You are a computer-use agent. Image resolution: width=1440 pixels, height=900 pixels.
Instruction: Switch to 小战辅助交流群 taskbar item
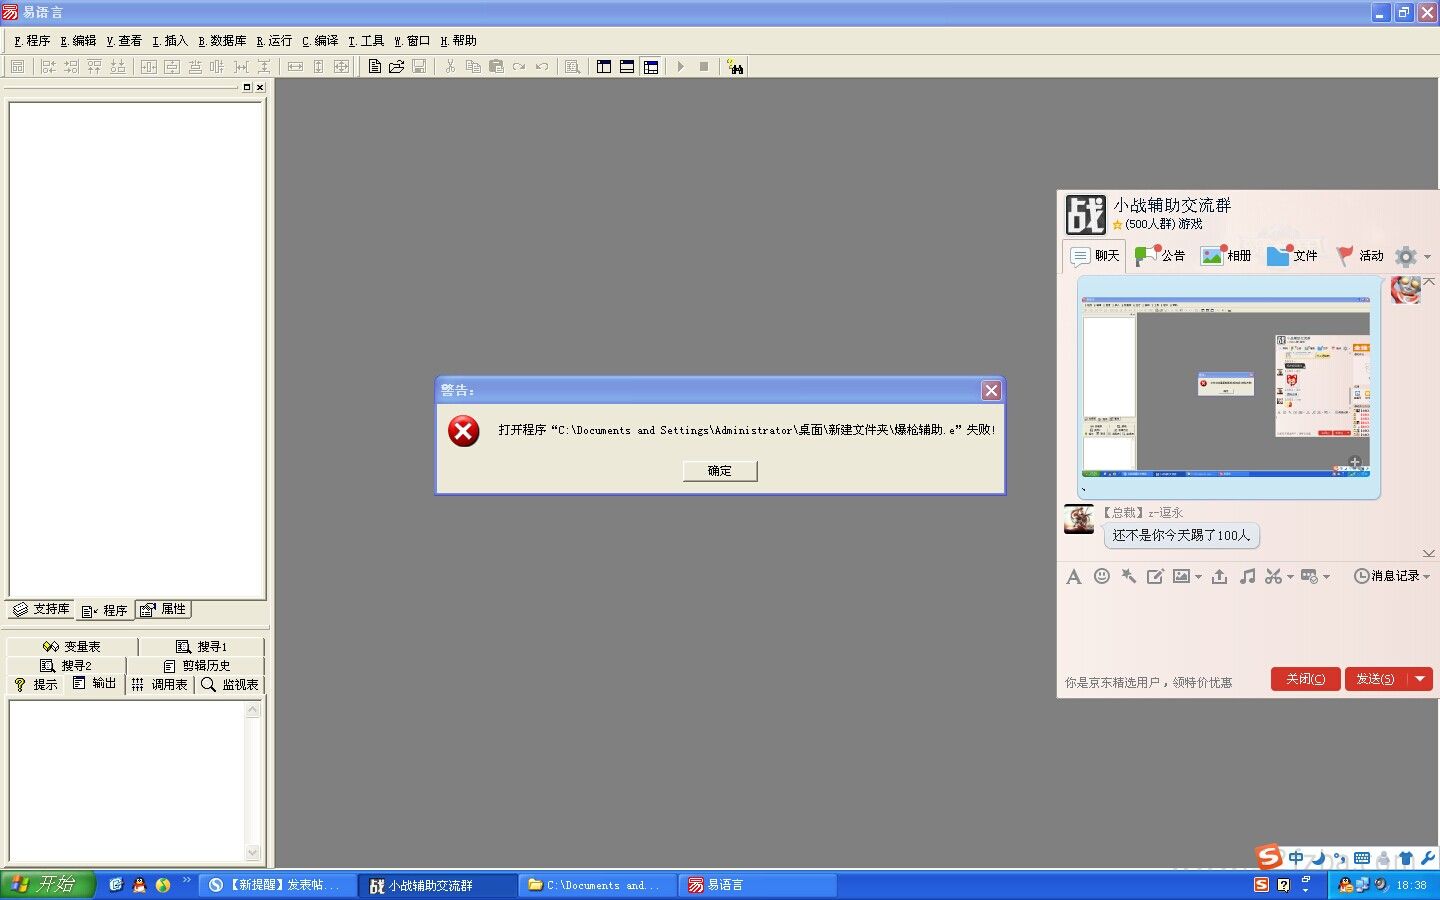pos(438,885)
